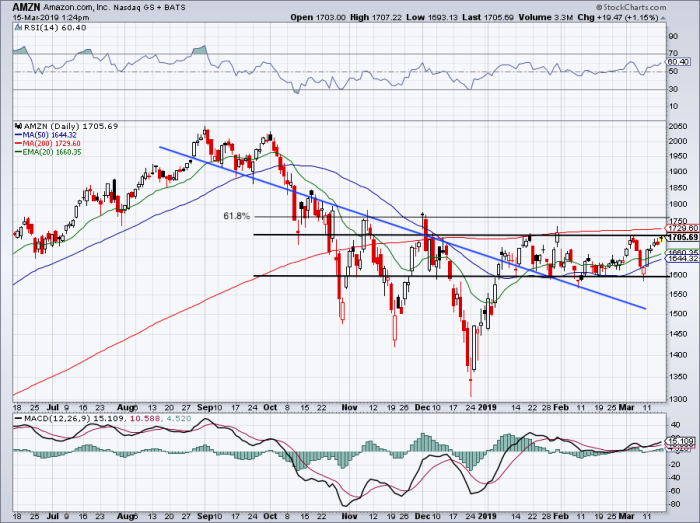Screen dimensions: 700x523
Task: Click the RSI(14) legend icon
Action: pos(18,28)
